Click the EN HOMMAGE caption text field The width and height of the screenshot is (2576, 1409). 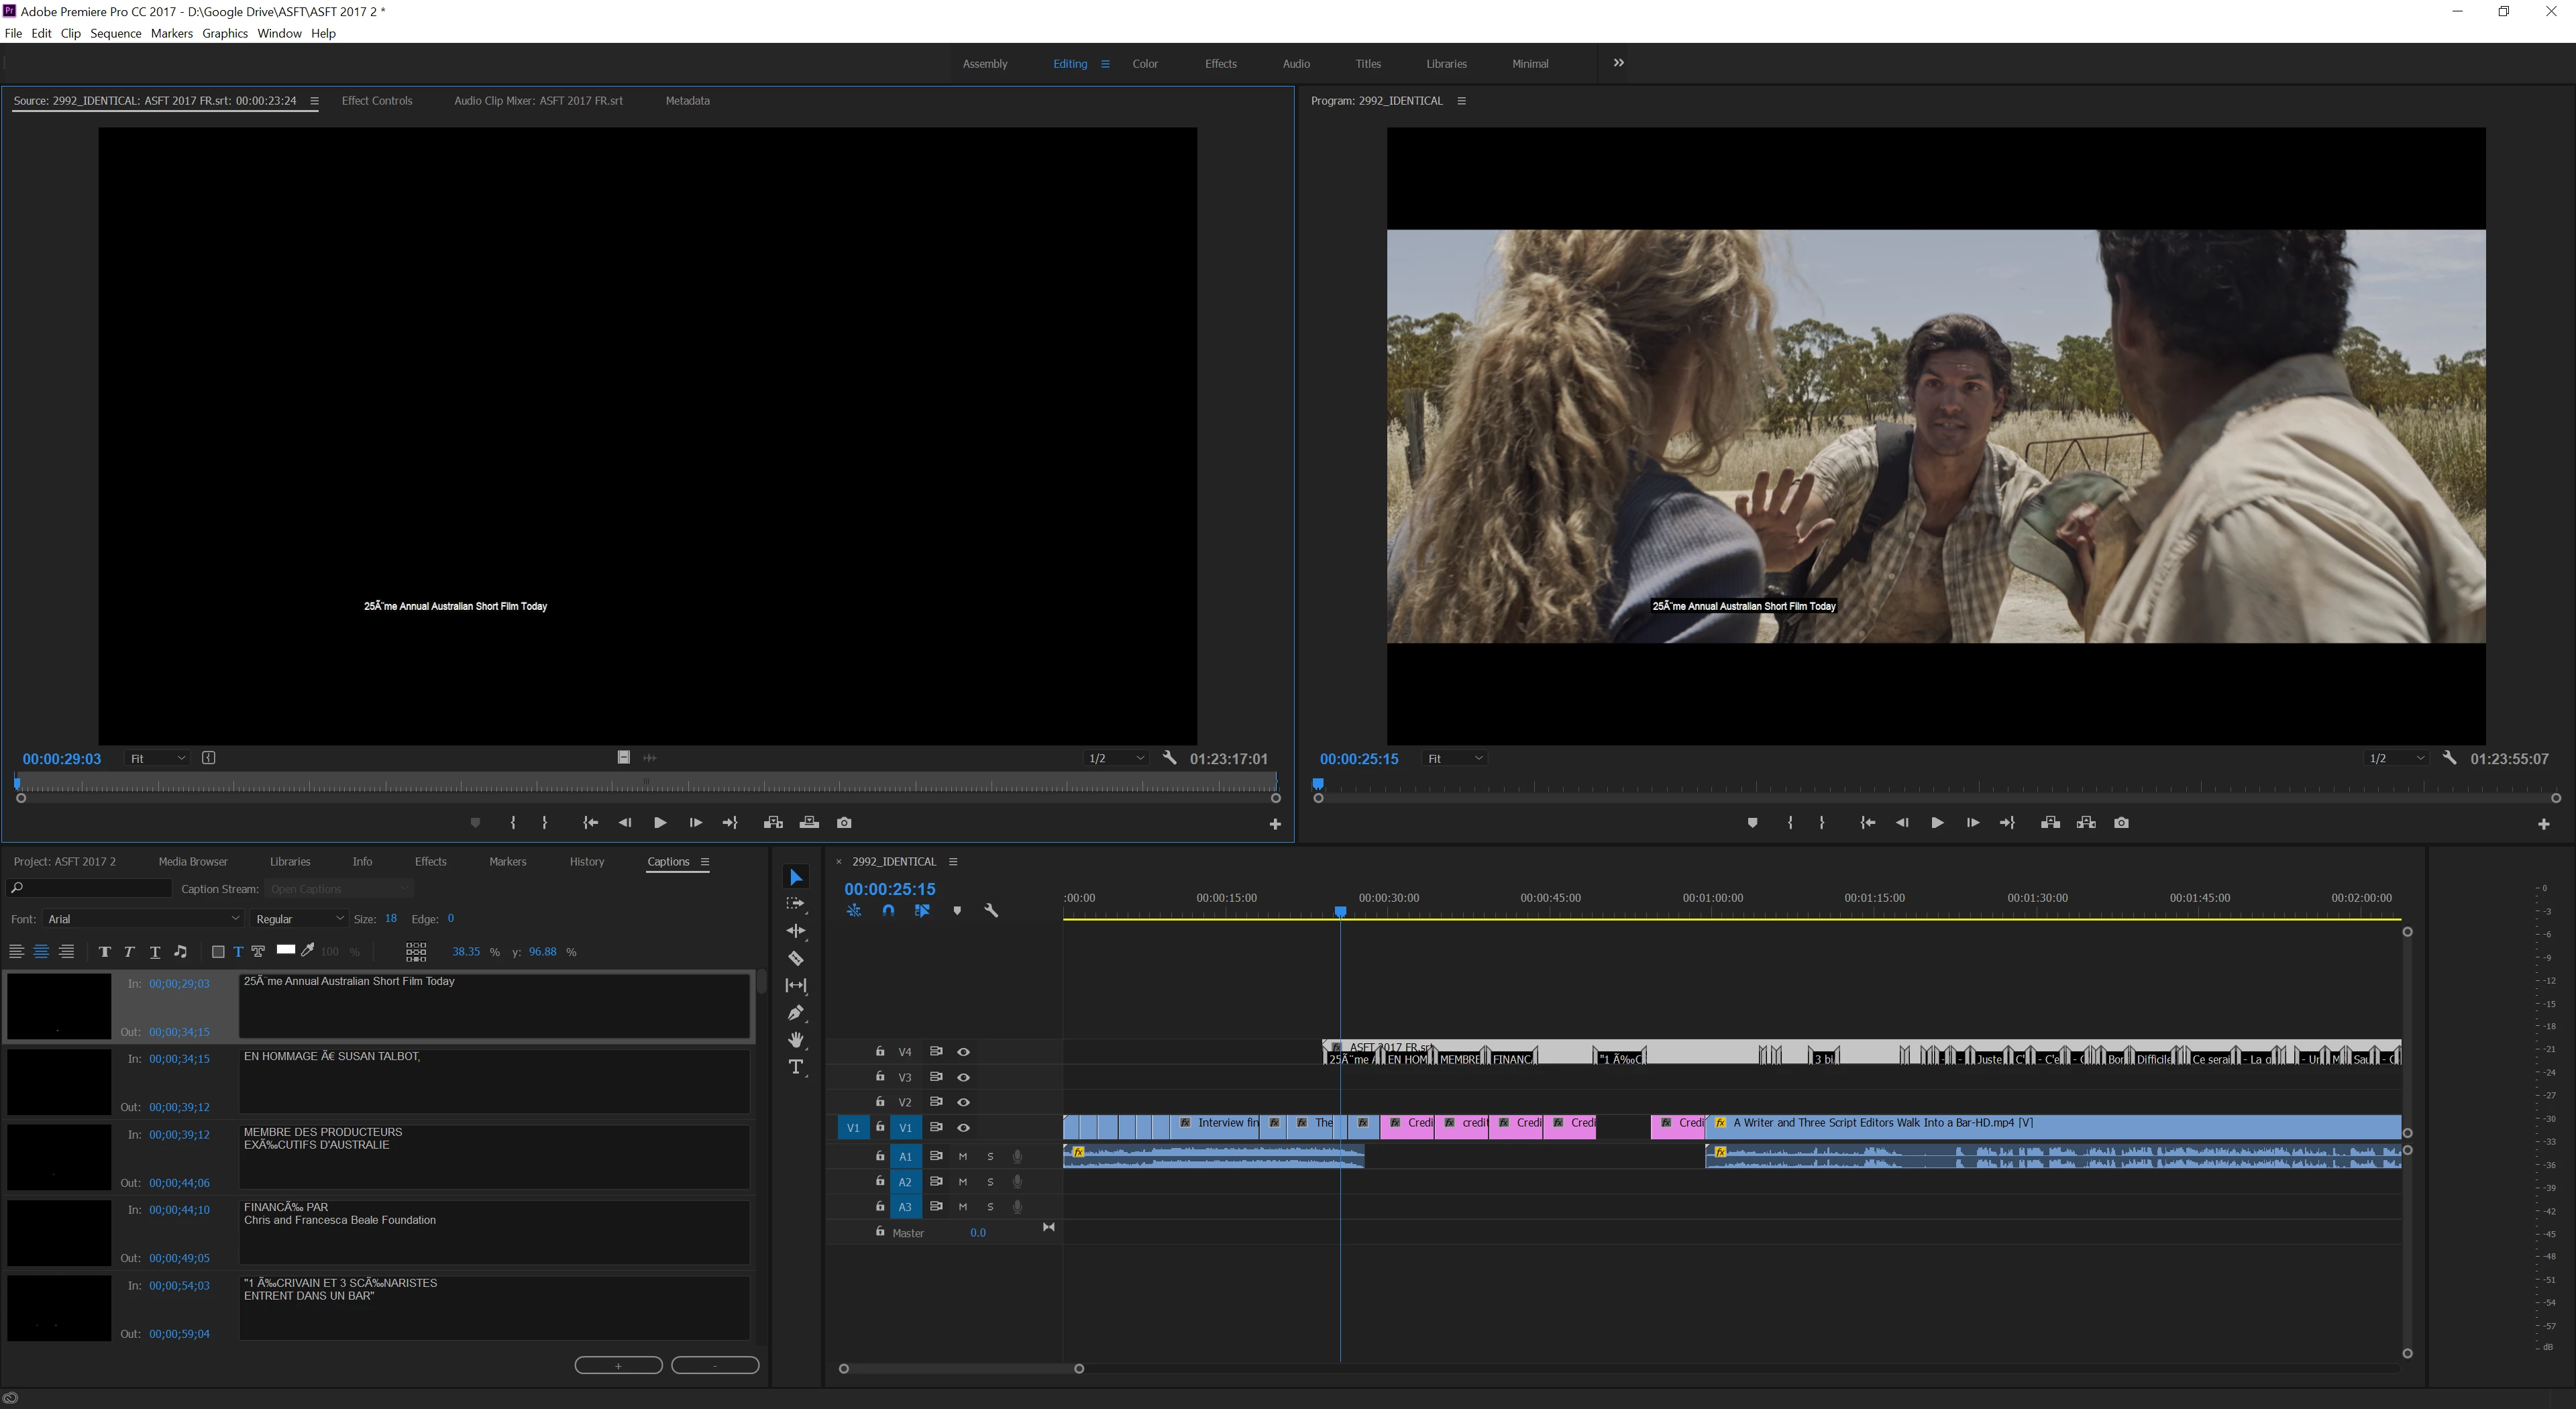click(x=494, y=1080)
